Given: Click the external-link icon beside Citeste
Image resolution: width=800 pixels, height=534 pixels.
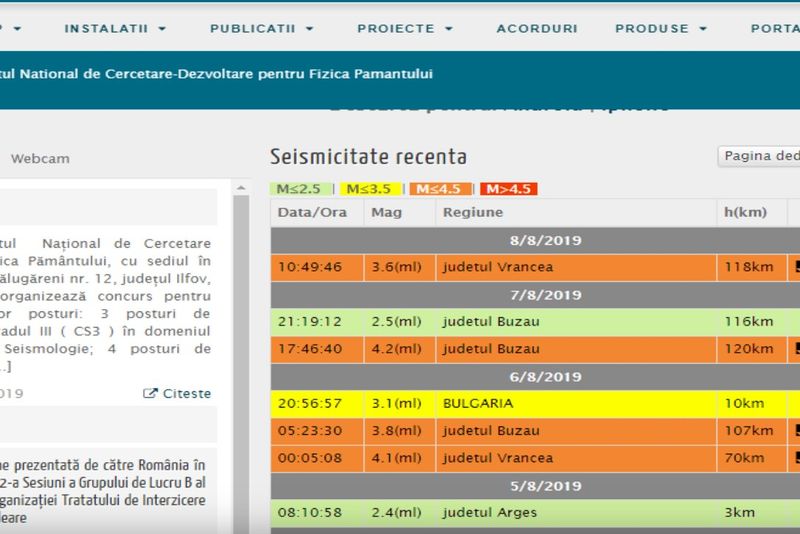Looking at the screenshot, I should tap(151, 393).
